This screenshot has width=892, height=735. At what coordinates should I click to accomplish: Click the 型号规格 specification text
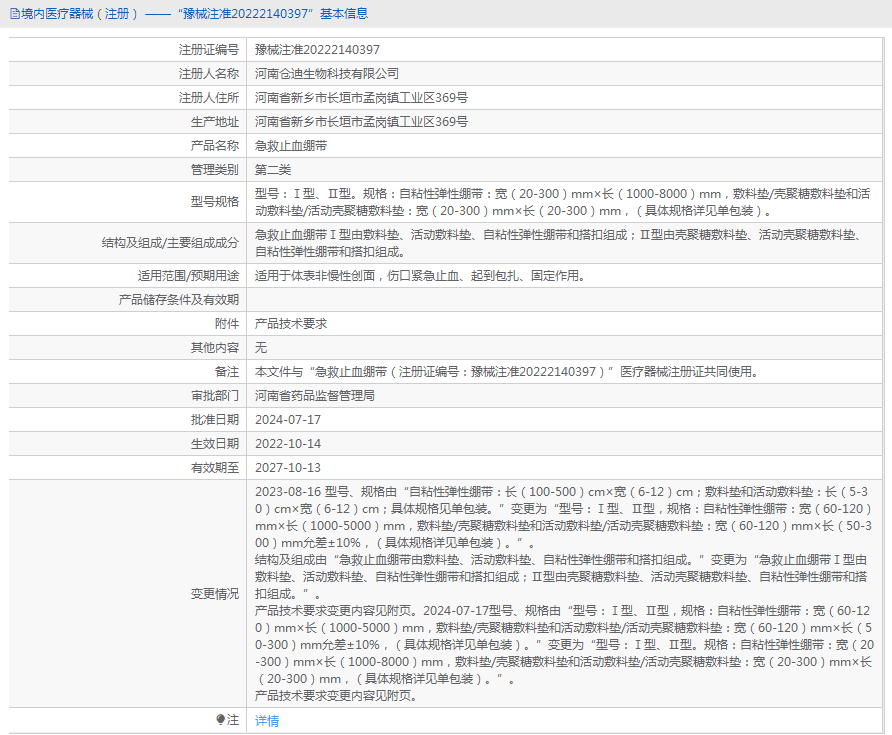click(562, 202)
